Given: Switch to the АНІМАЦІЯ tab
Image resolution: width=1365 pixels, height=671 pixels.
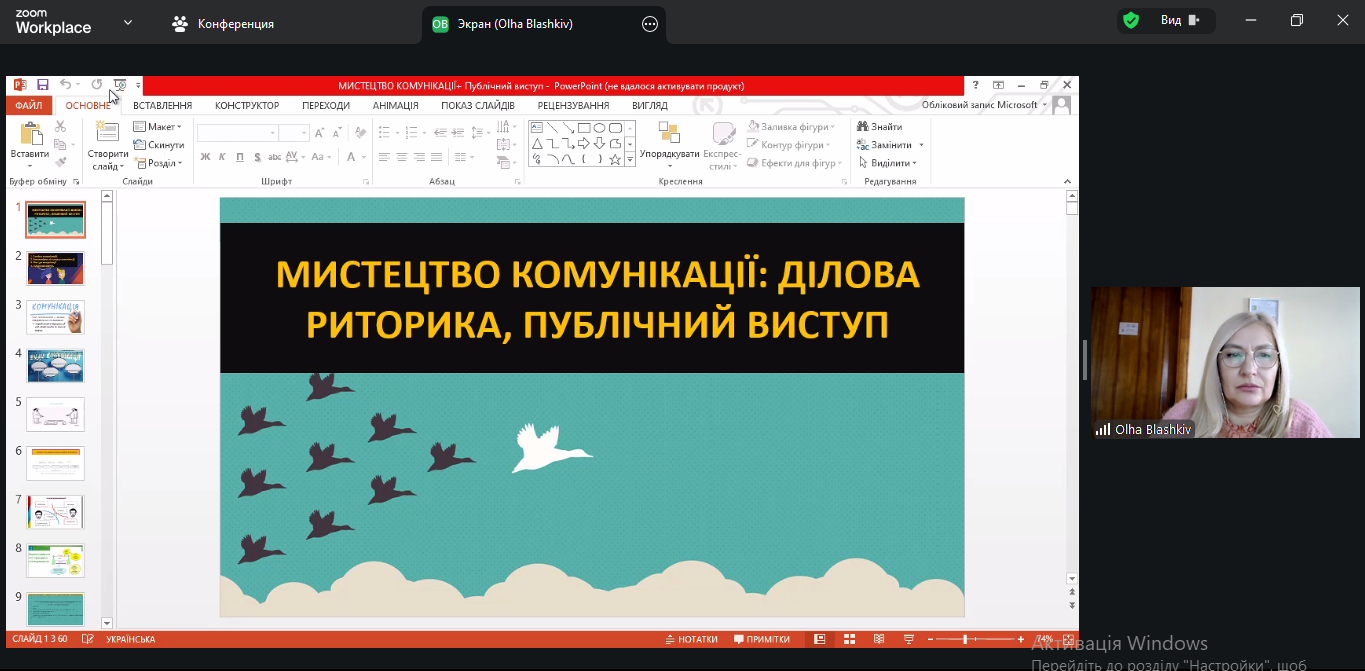Looking at the screenshot, I should 395,106.
